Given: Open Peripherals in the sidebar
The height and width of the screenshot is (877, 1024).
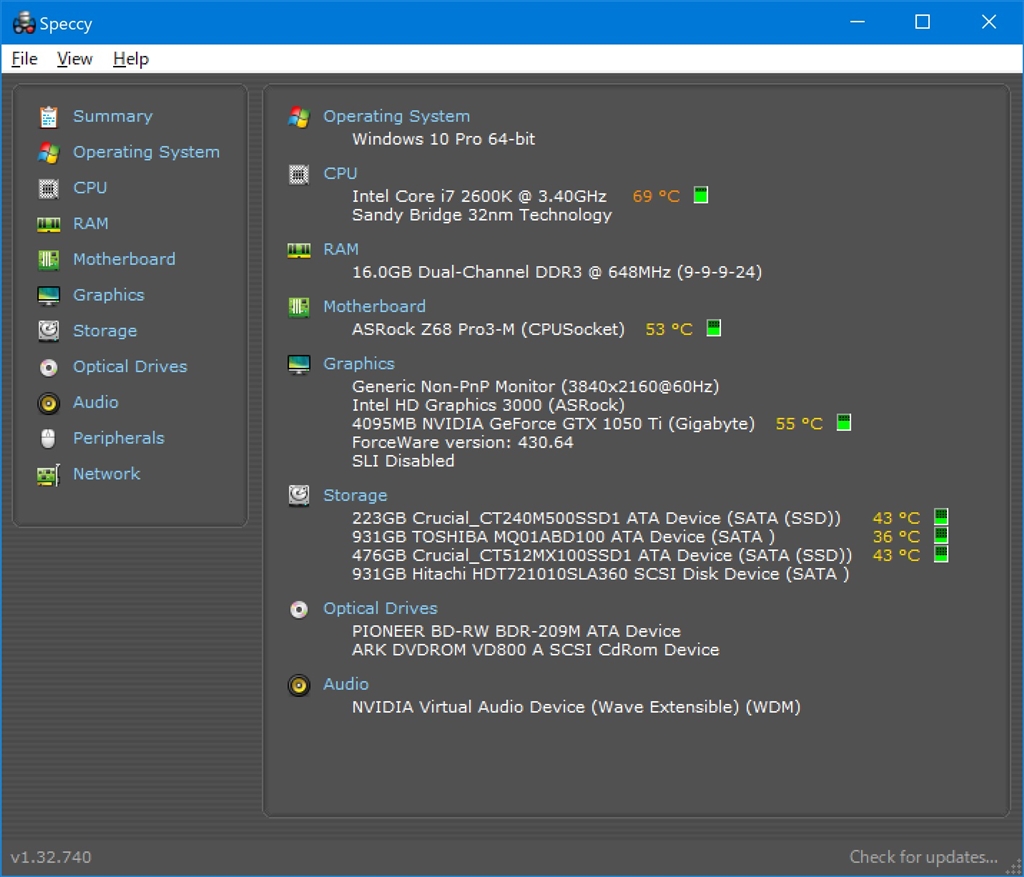Looking at the screenshot, I should pyautogui.click(x=118, y=438).
